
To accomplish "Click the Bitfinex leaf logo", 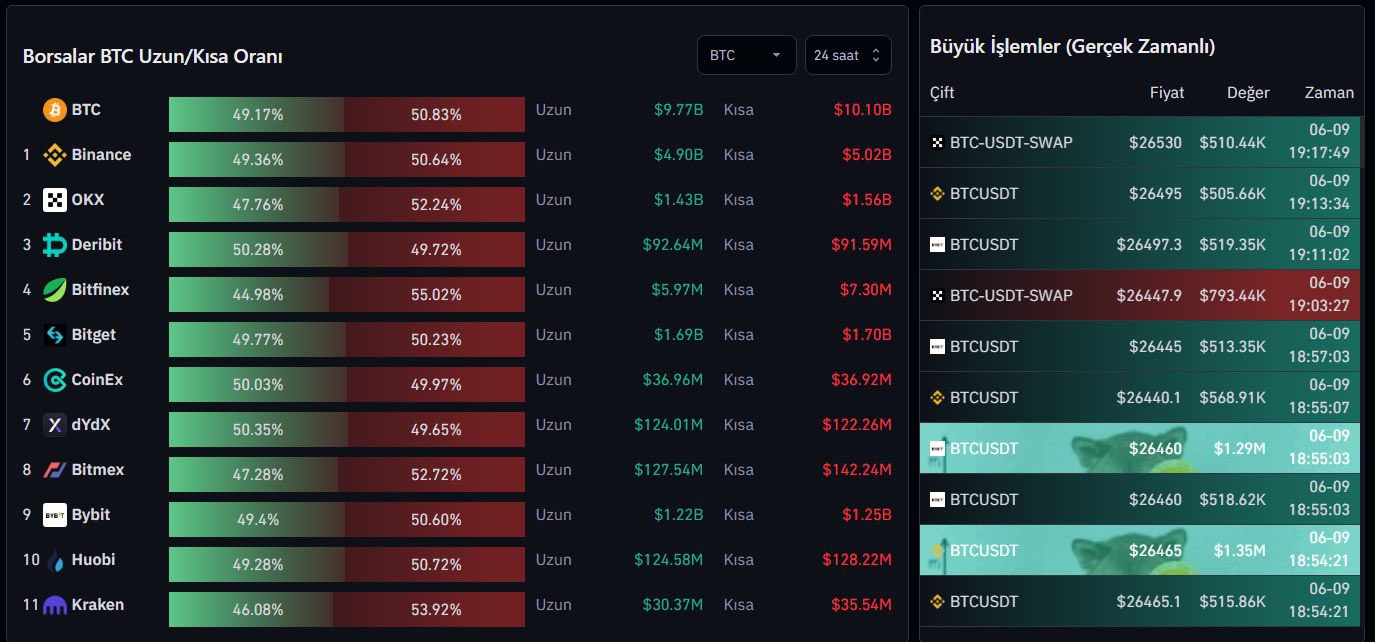I will tap(55, 290).
